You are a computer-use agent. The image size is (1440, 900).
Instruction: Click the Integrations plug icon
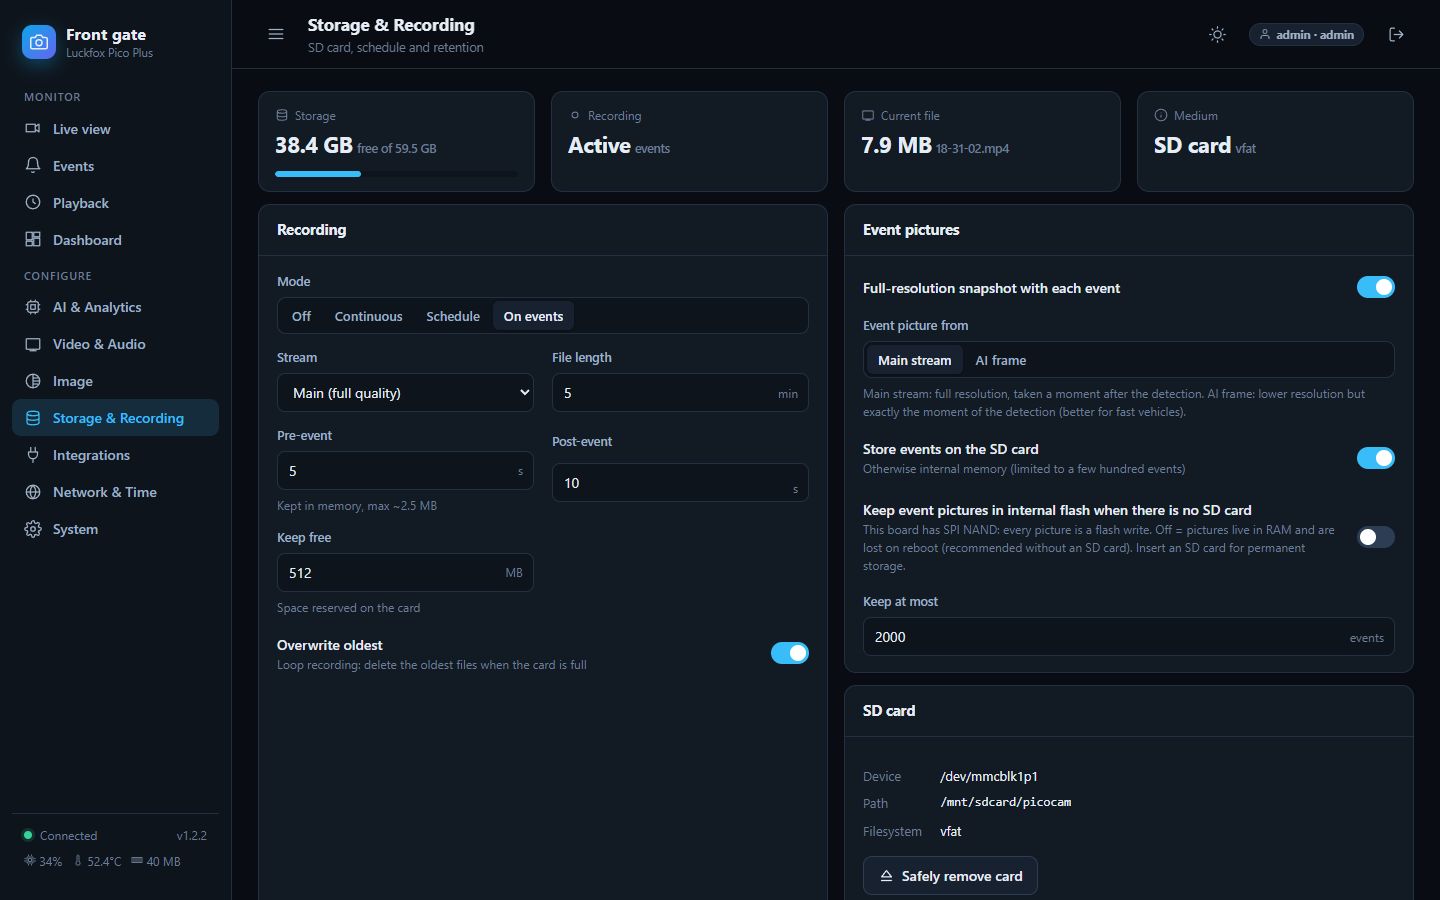pos(33,455)
